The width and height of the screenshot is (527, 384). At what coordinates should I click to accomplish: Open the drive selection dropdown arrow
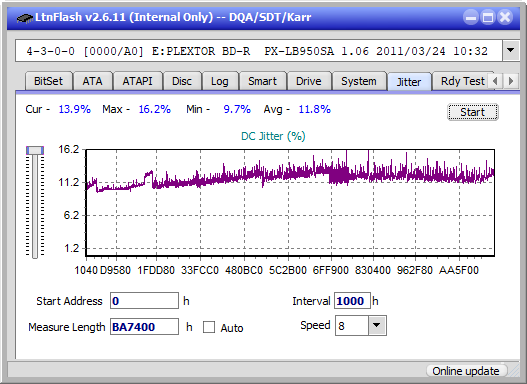(x=511, y=50)
